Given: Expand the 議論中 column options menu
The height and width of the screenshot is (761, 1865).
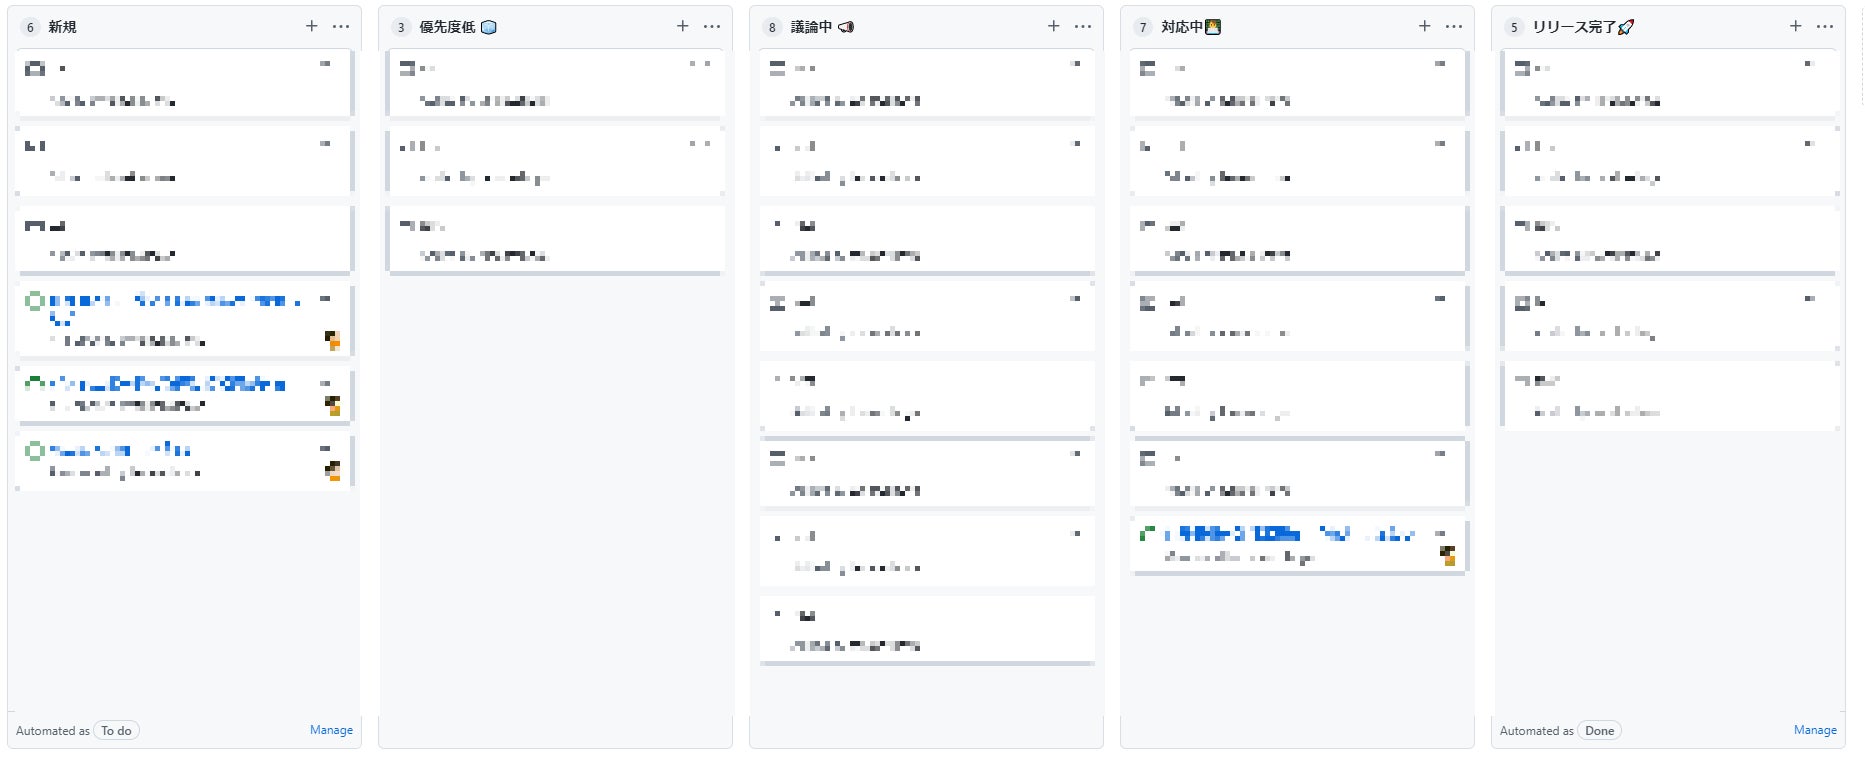Looking at the screenshot, I should (x=1083, y=26).
